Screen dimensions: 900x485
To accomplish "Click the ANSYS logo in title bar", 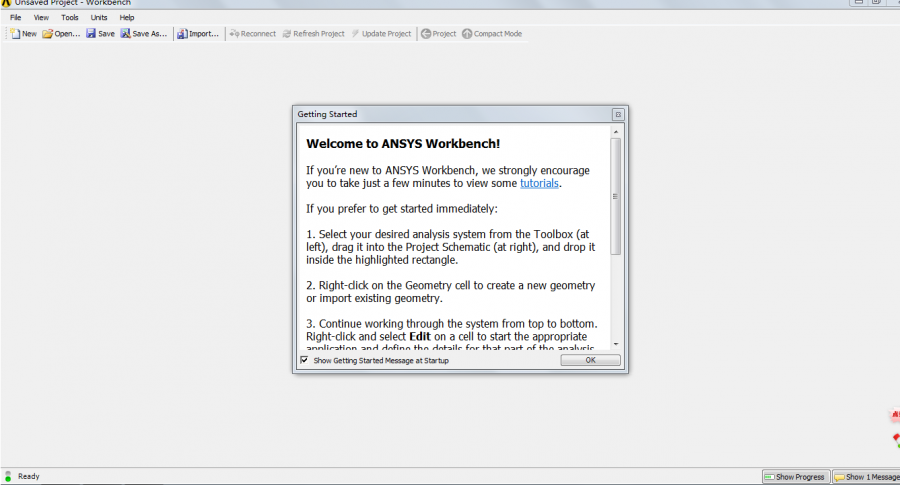I will [x=6, y=3].
